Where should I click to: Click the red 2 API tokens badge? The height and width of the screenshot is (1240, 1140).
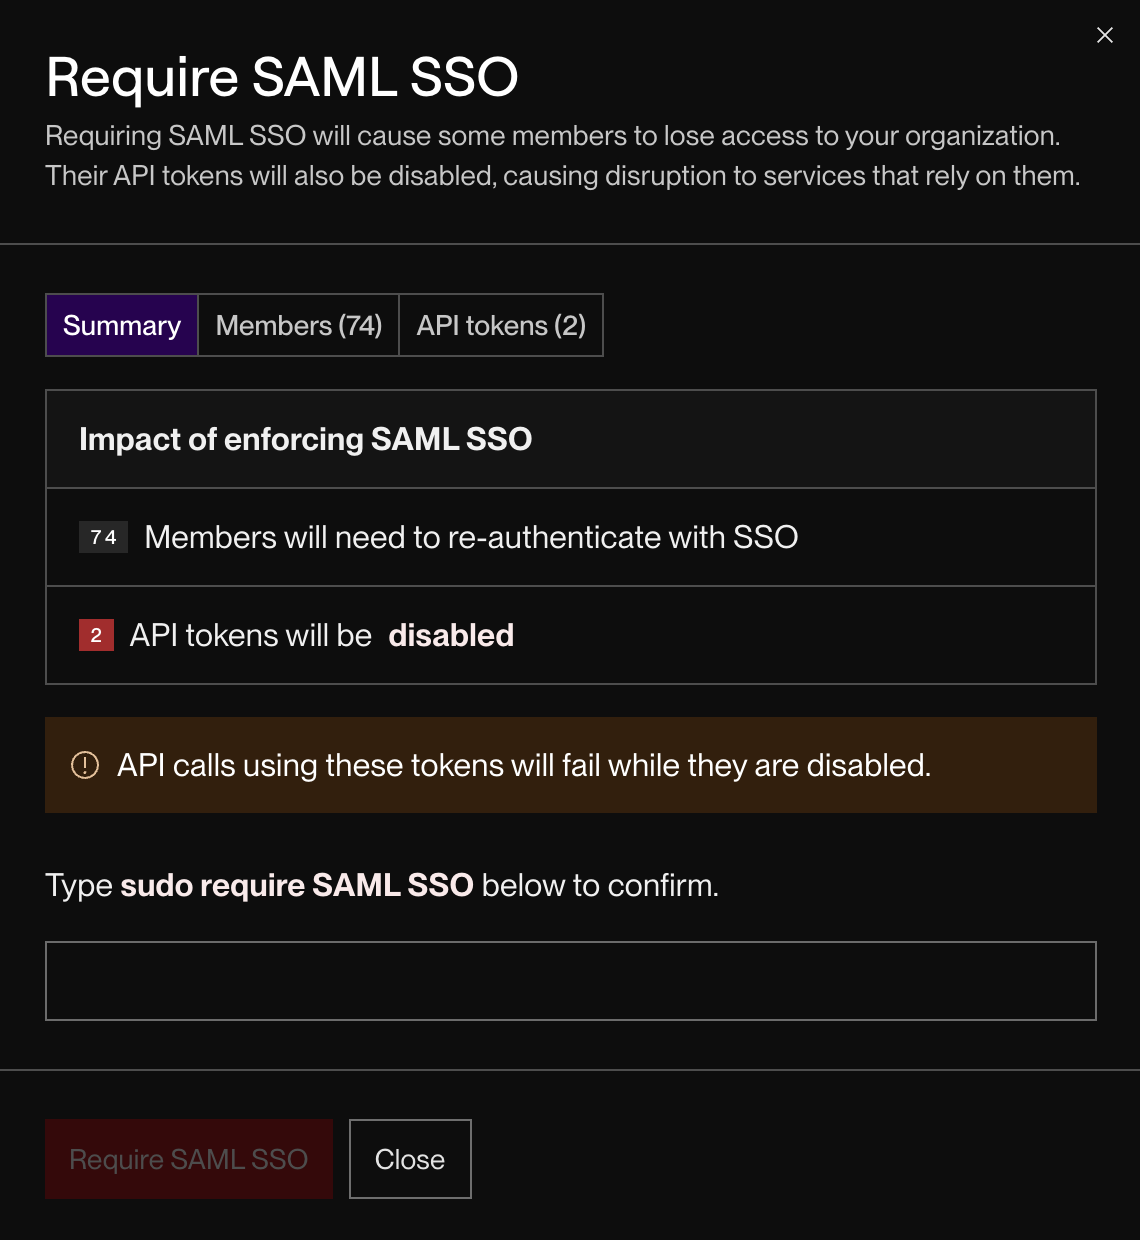[96, 635]
